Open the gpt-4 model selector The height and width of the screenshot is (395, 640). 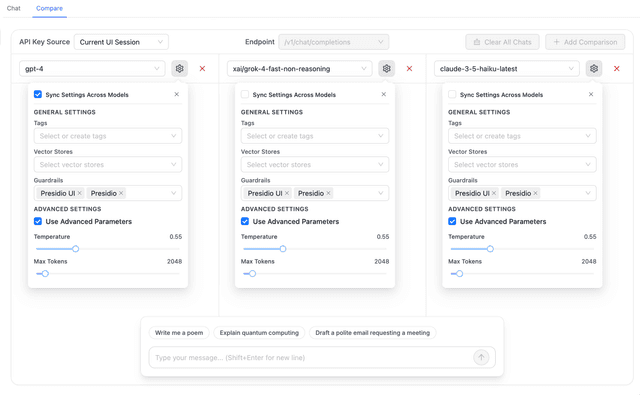click(x=92, y=69)
